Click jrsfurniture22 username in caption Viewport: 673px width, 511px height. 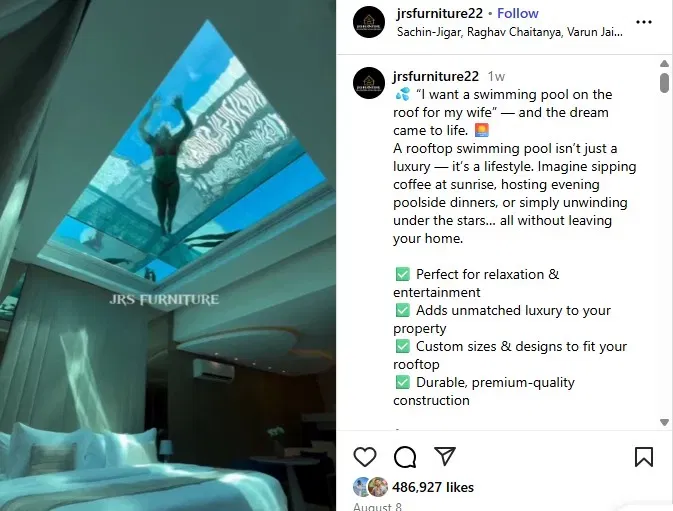436,76
